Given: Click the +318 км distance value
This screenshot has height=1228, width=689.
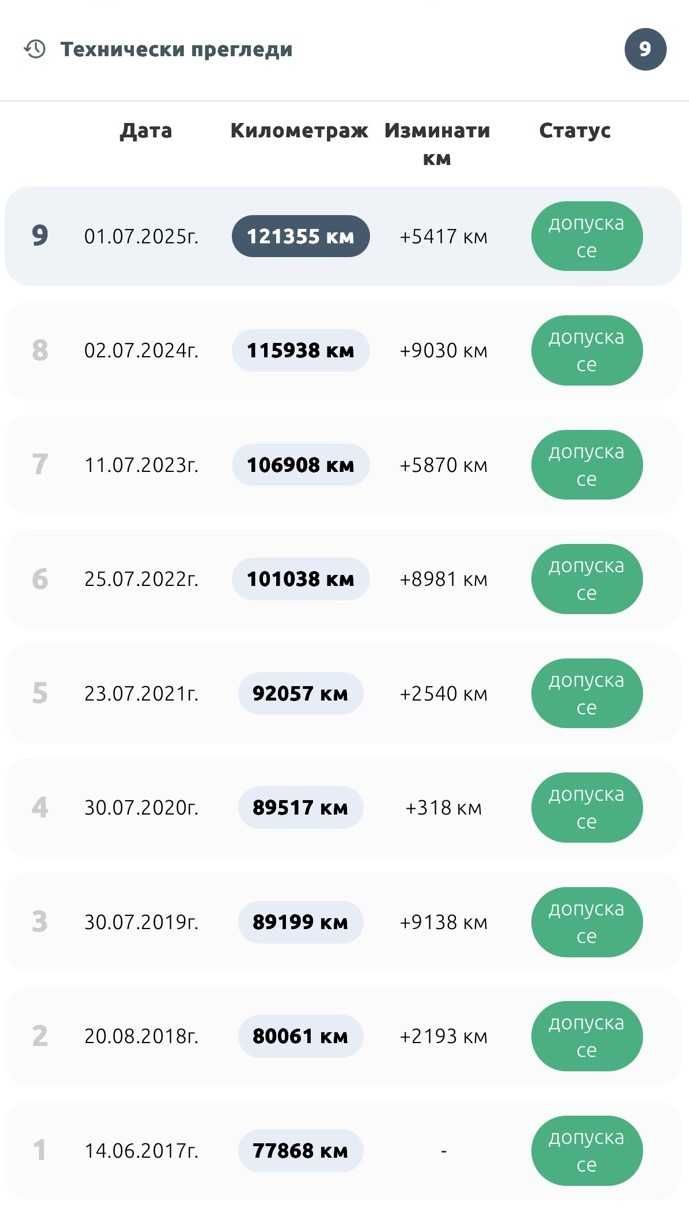Looking at the screenshot, I should 443,807.
